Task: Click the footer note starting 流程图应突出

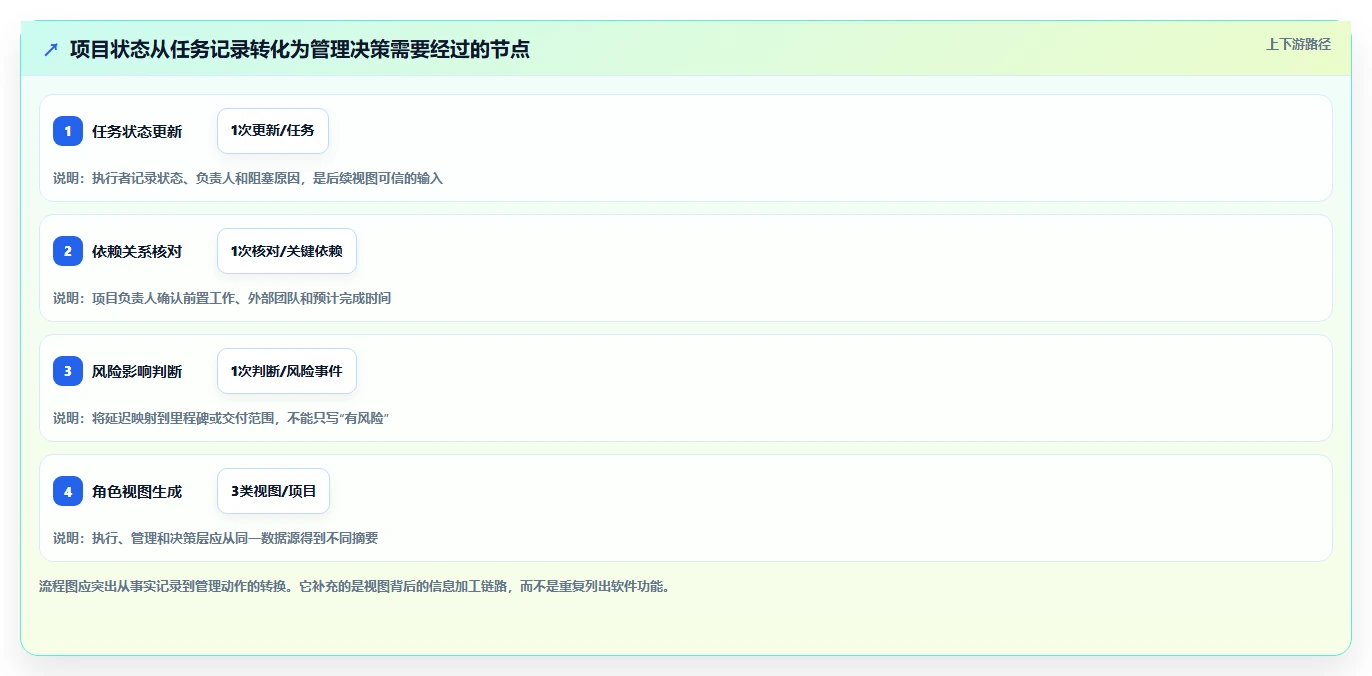Action: tap(354, 586)
